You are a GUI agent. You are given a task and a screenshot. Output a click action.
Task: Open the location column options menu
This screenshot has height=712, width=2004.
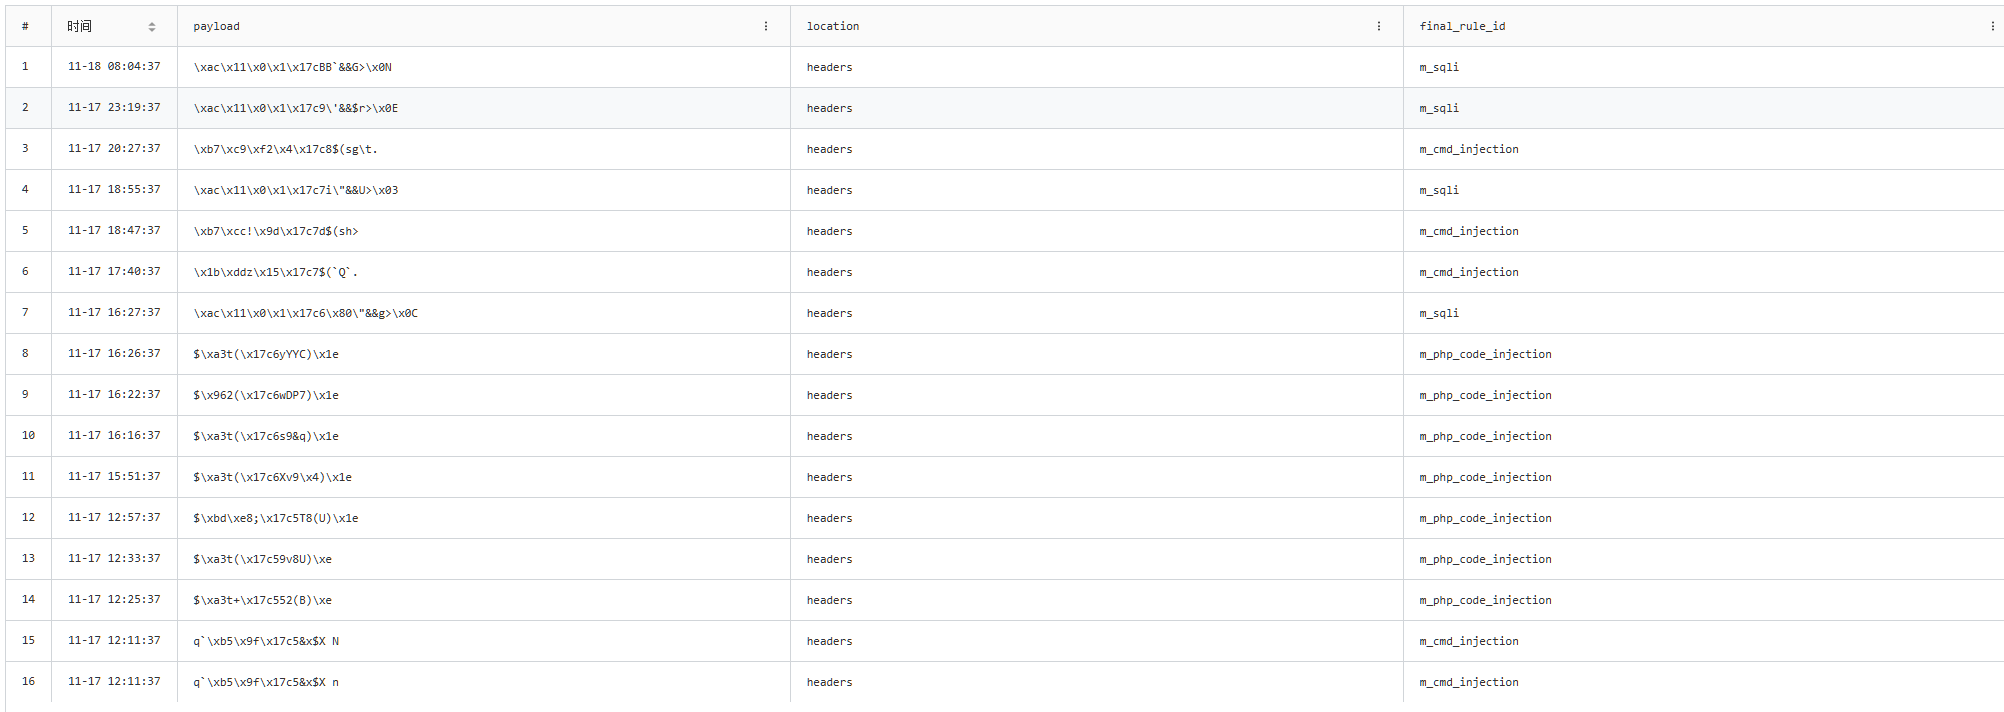(1378, 27)
